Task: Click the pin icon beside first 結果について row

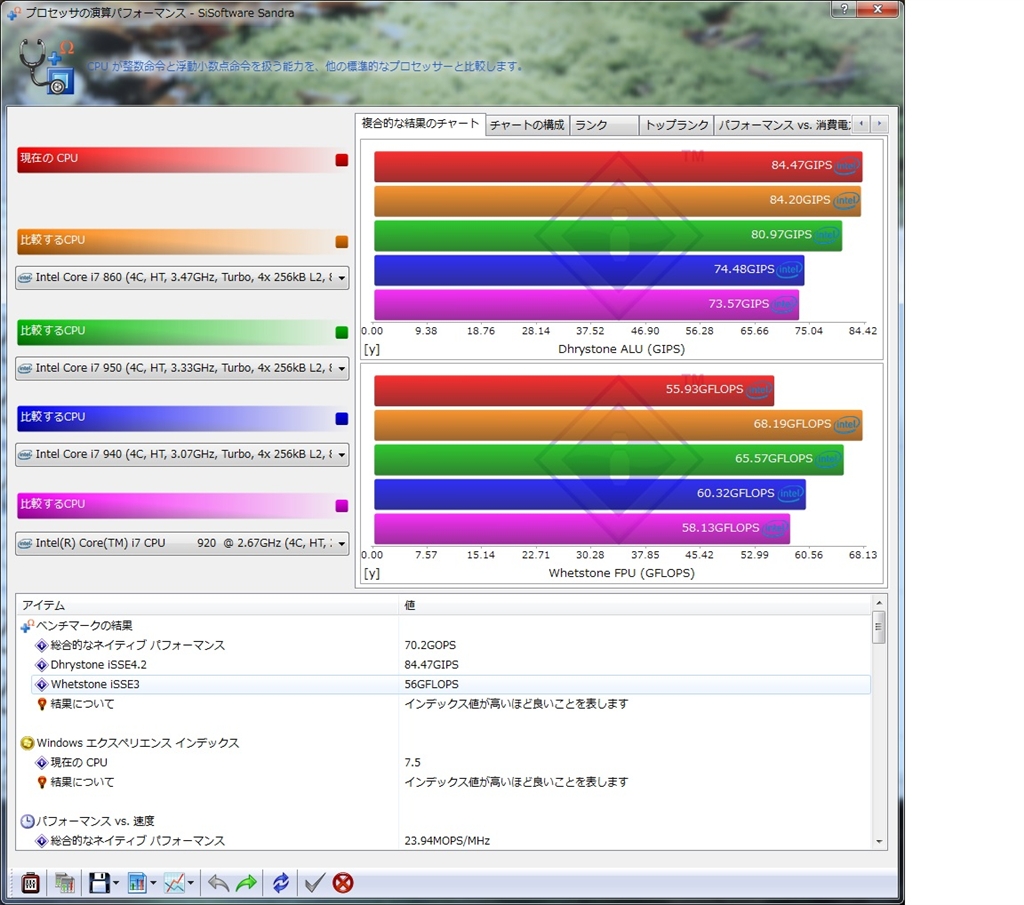Action: (x=42, y=704)
